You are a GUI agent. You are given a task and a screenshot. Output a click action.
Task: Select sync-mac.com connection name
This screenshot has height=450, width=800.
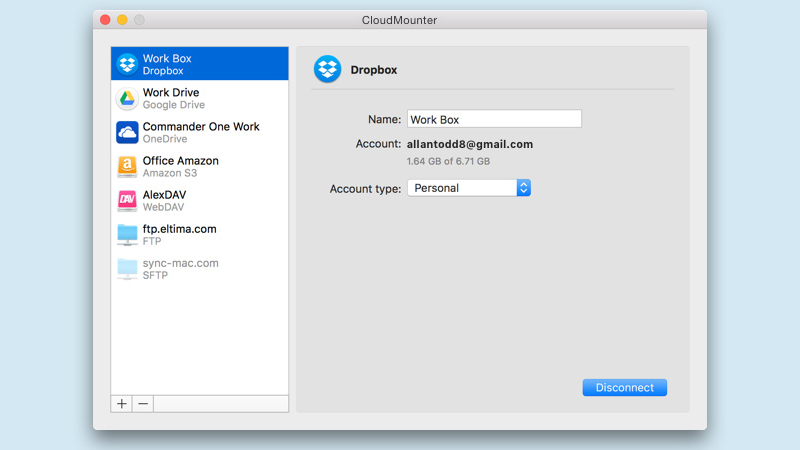pos(181,263)
